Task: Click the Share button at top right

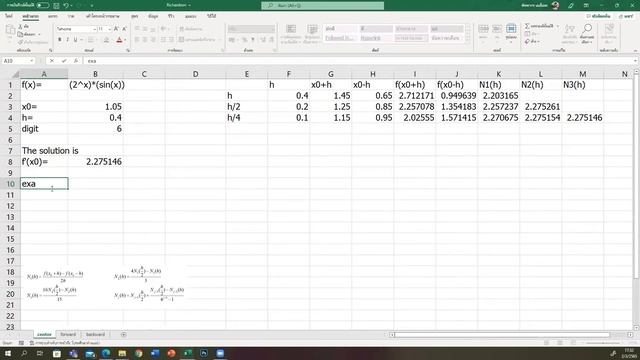Action: 627,16
